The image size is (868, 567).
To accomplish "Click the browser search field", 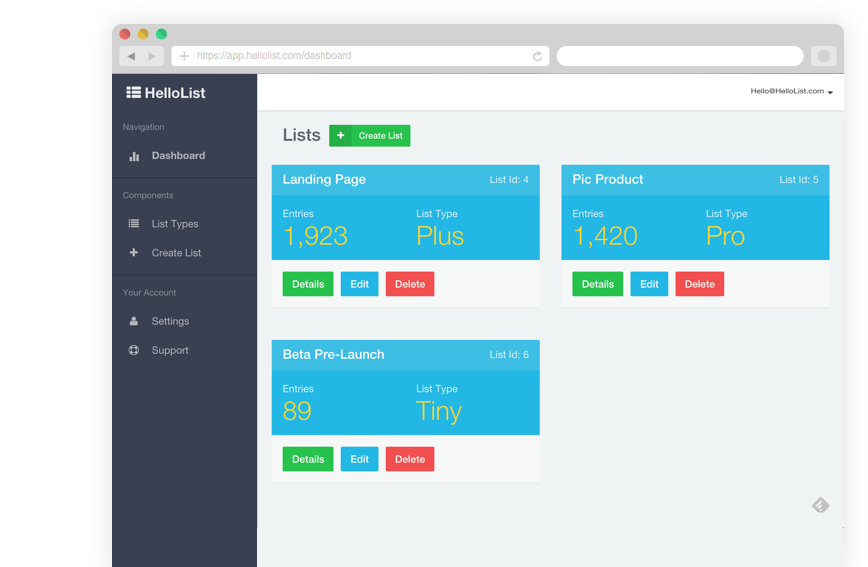I will pyautogui.click(x=680, y=56).
